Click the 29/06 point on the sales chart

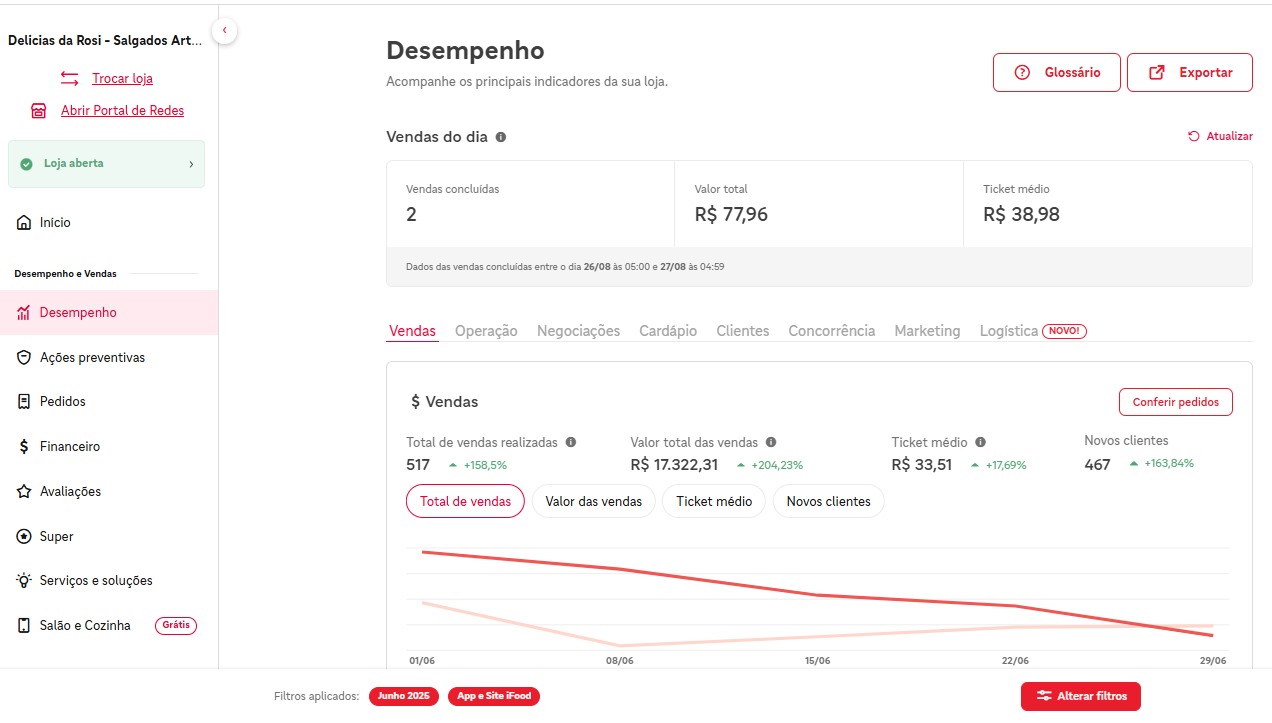click(1212, 635)
